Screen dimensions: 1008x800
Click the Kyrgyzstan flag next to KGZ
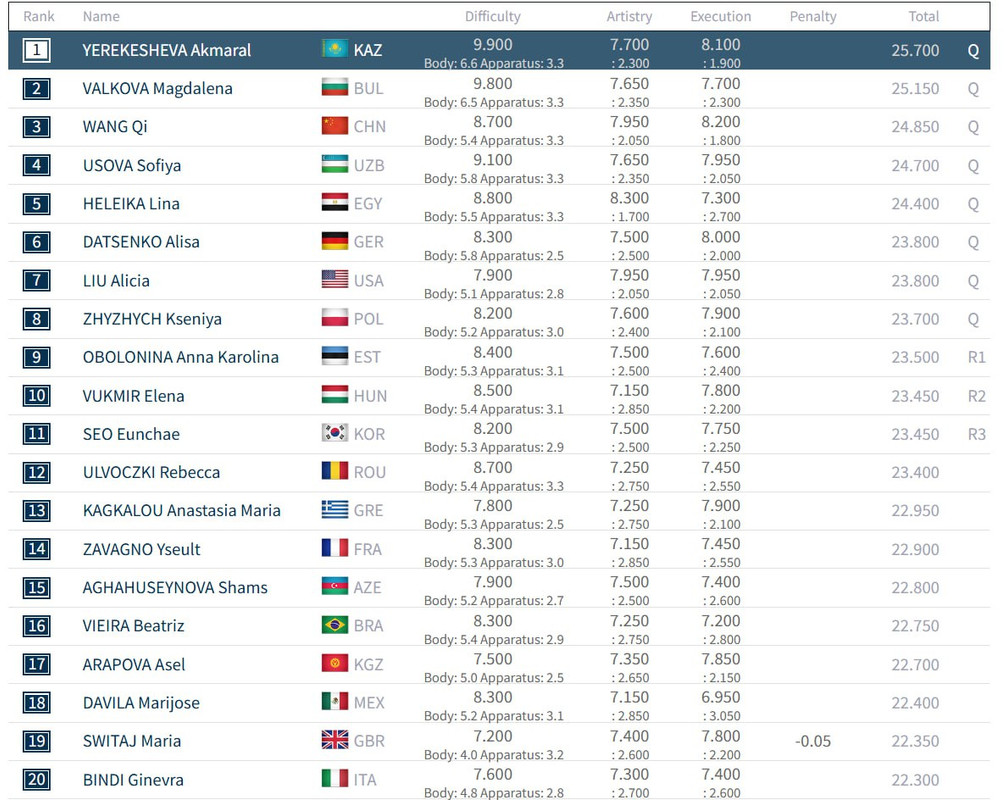click(x=335, y=663)
